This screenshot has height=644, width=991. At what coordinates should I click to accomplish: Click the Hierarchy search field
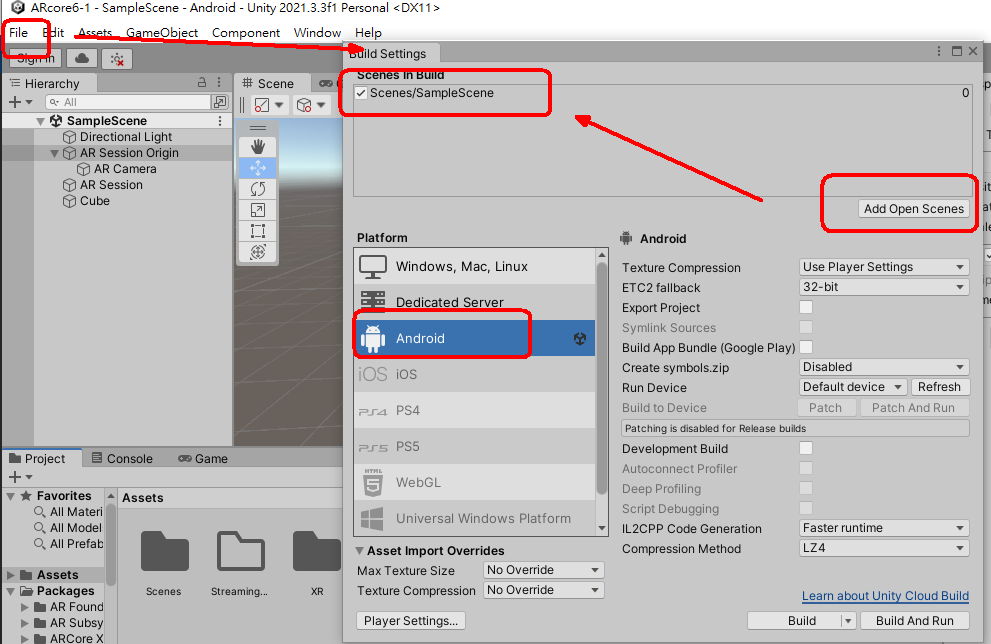tap(128, 102)
